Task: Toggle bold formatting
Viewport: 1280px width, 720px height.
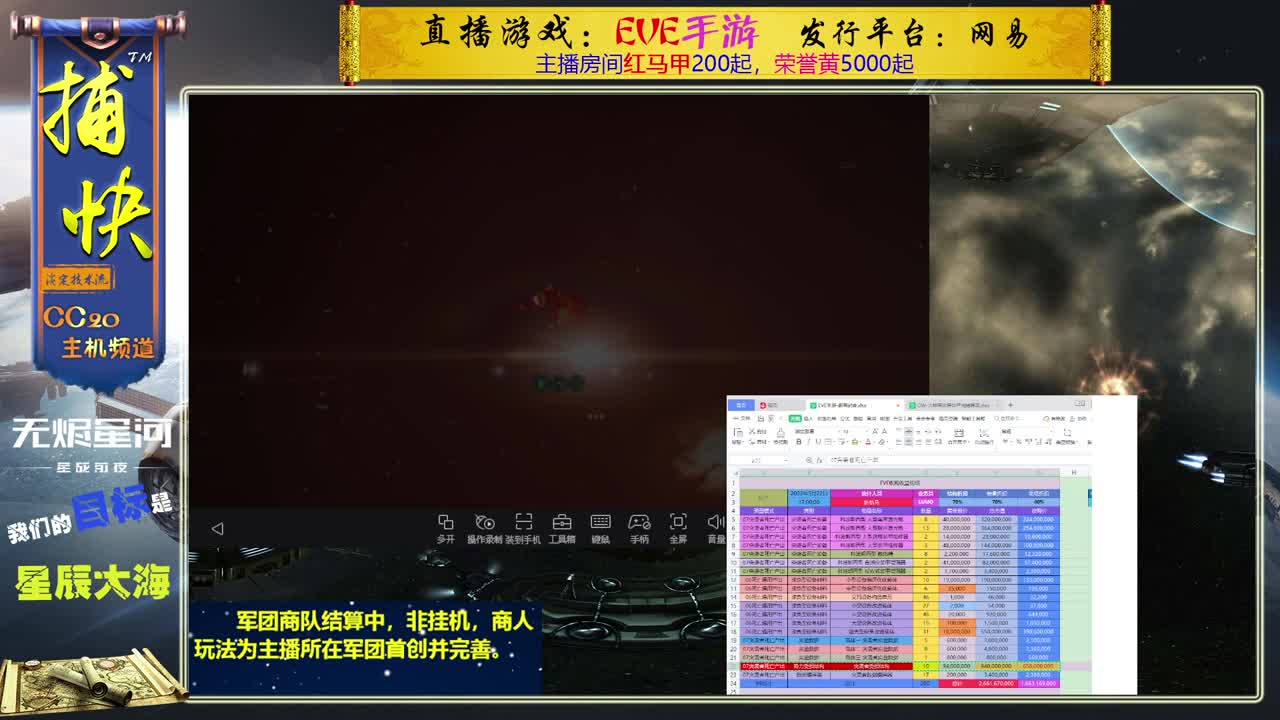Action: pyautogui.click(x=798, y=441)
